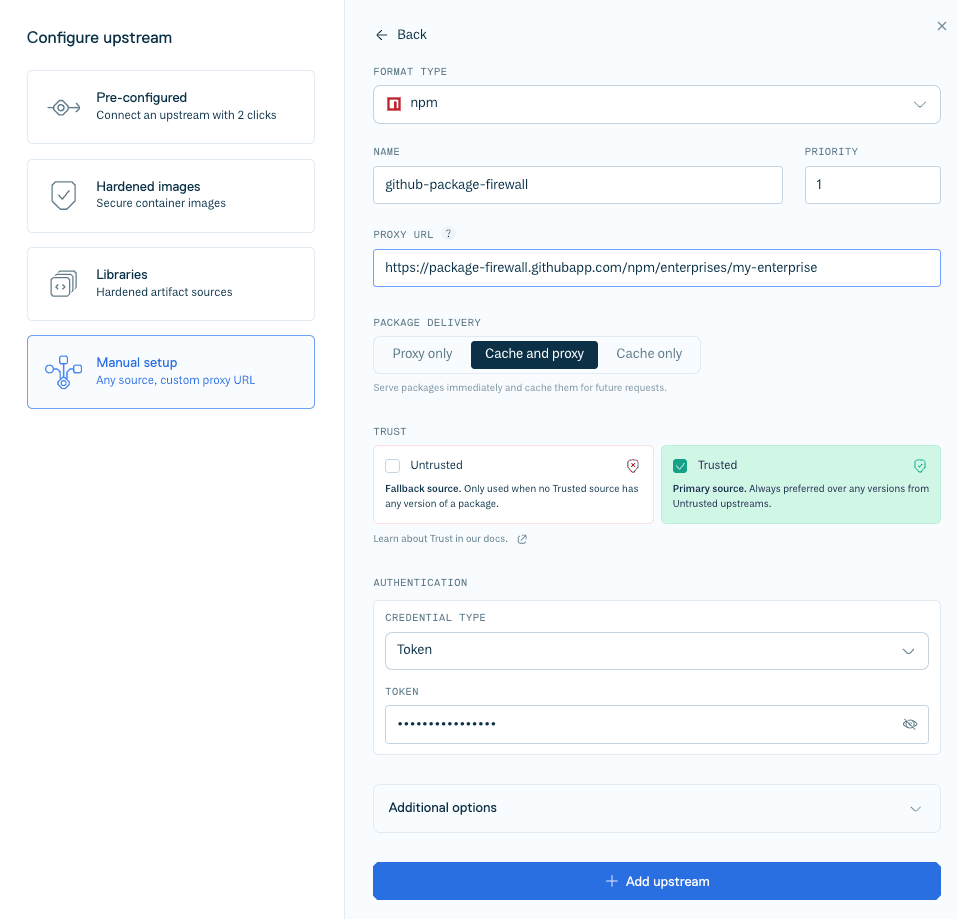Select Cache only delivery mode

pos(649,355)
